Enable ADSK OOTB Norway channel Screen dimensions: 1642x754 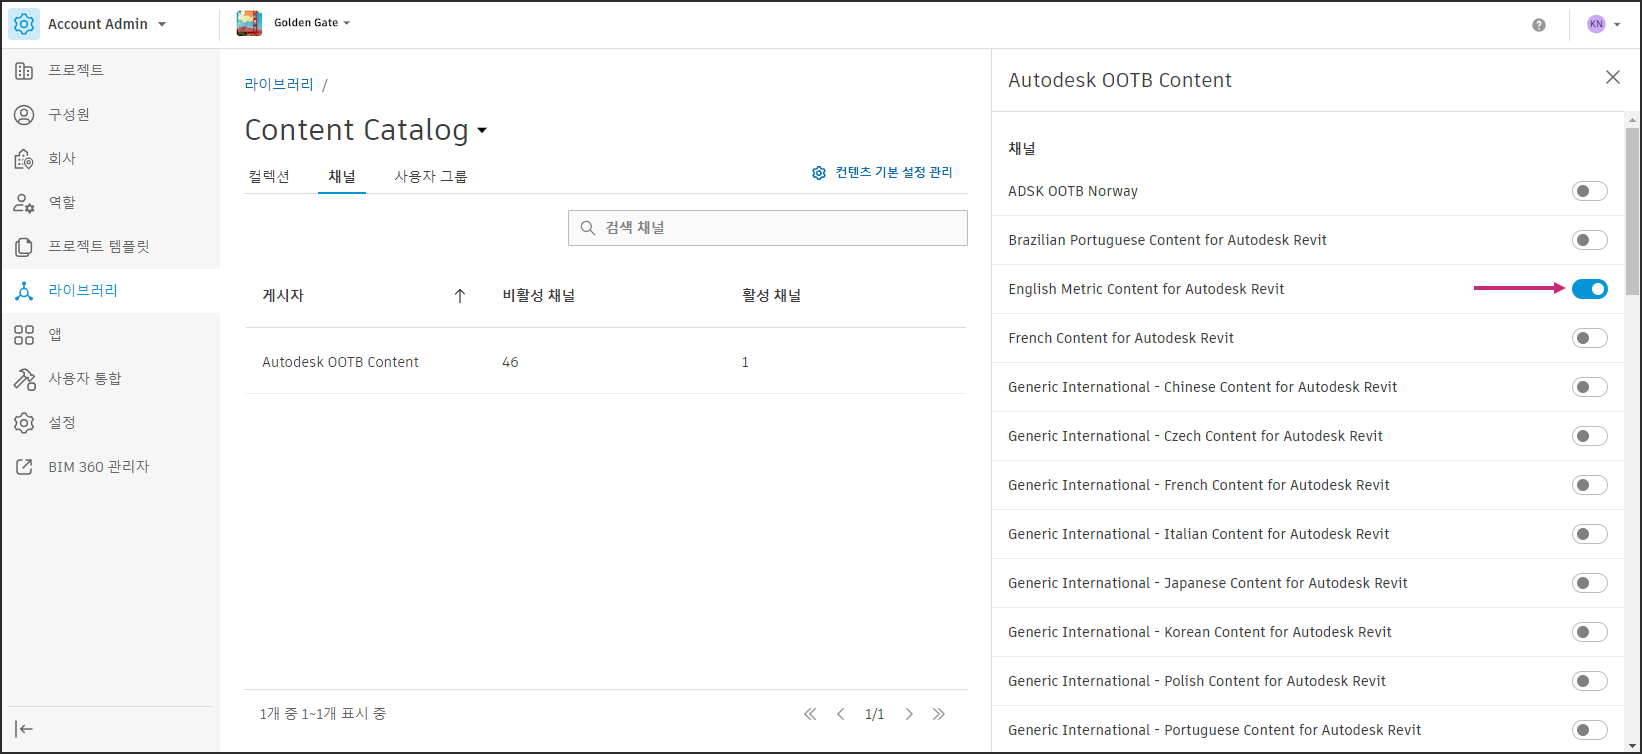1589,191
